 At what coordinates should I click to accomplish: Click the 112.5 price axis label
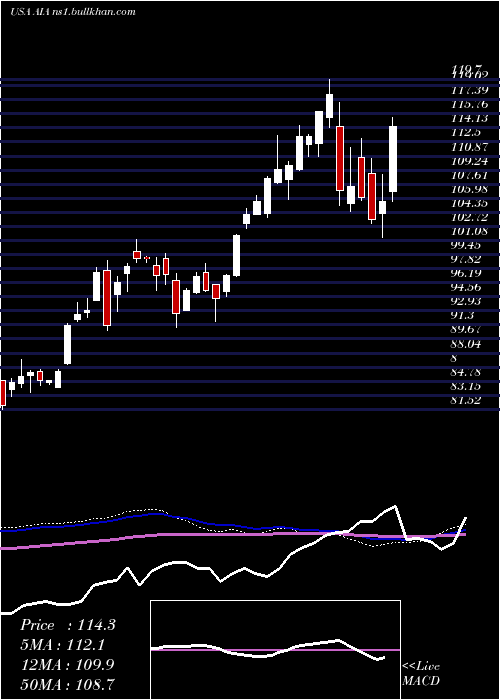point(466,133)
